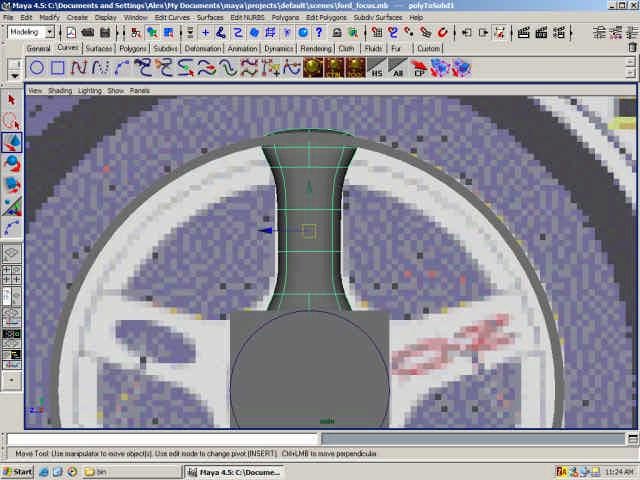Select the arrow Select tool

[x=12, y=99]
